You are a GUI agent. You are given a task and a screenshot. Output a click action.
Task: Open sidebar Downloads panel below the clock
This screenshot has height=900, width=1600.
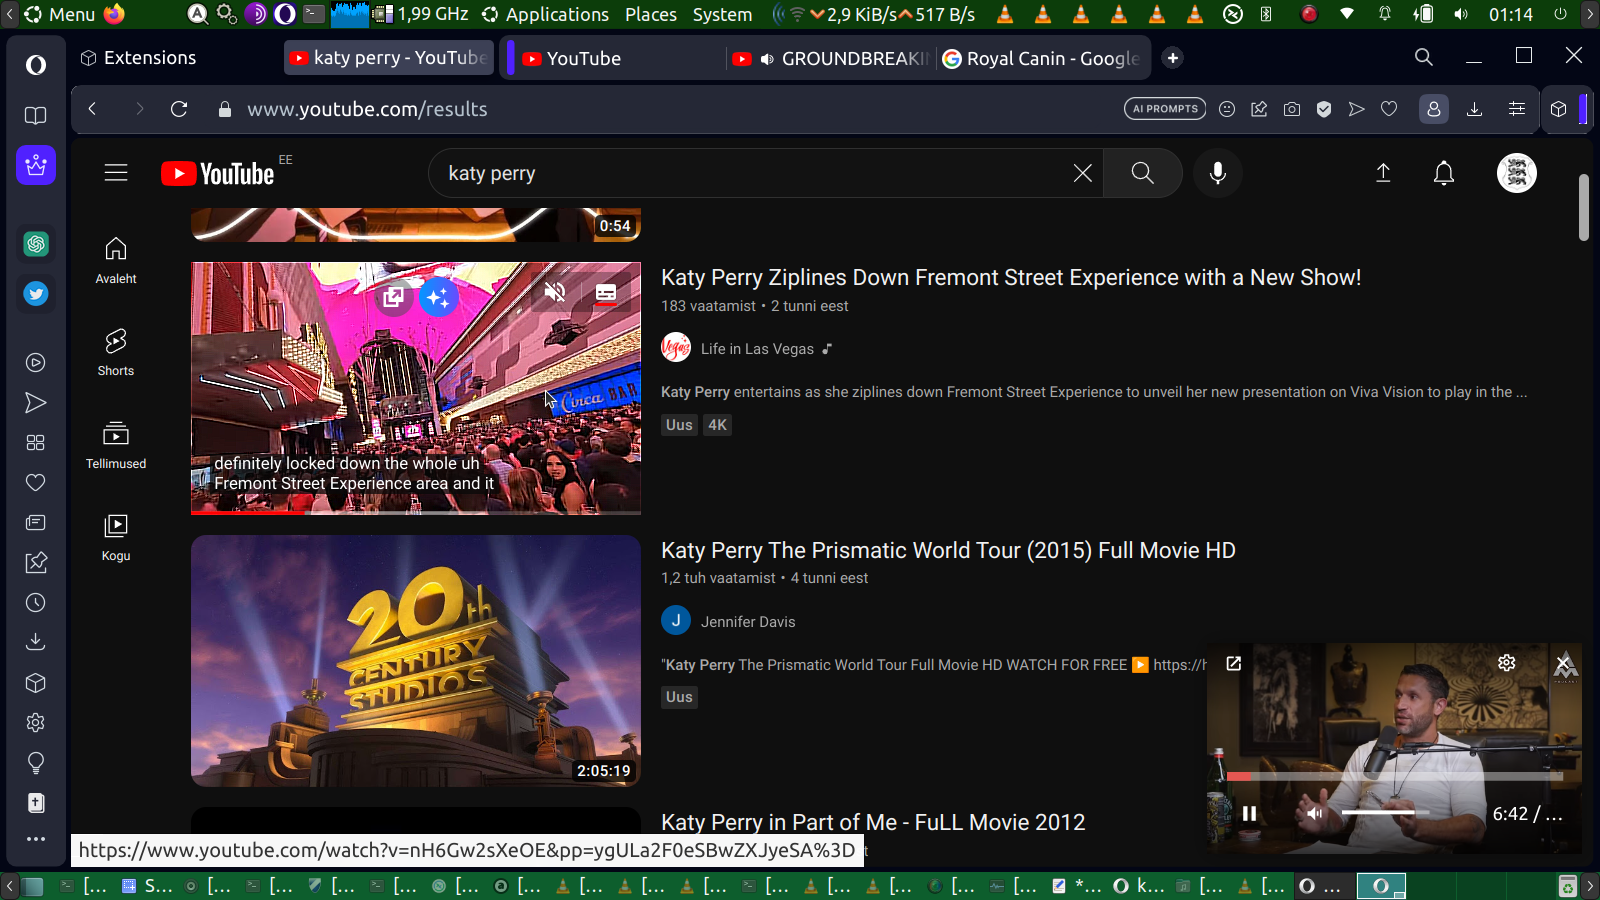click(36, 642)
